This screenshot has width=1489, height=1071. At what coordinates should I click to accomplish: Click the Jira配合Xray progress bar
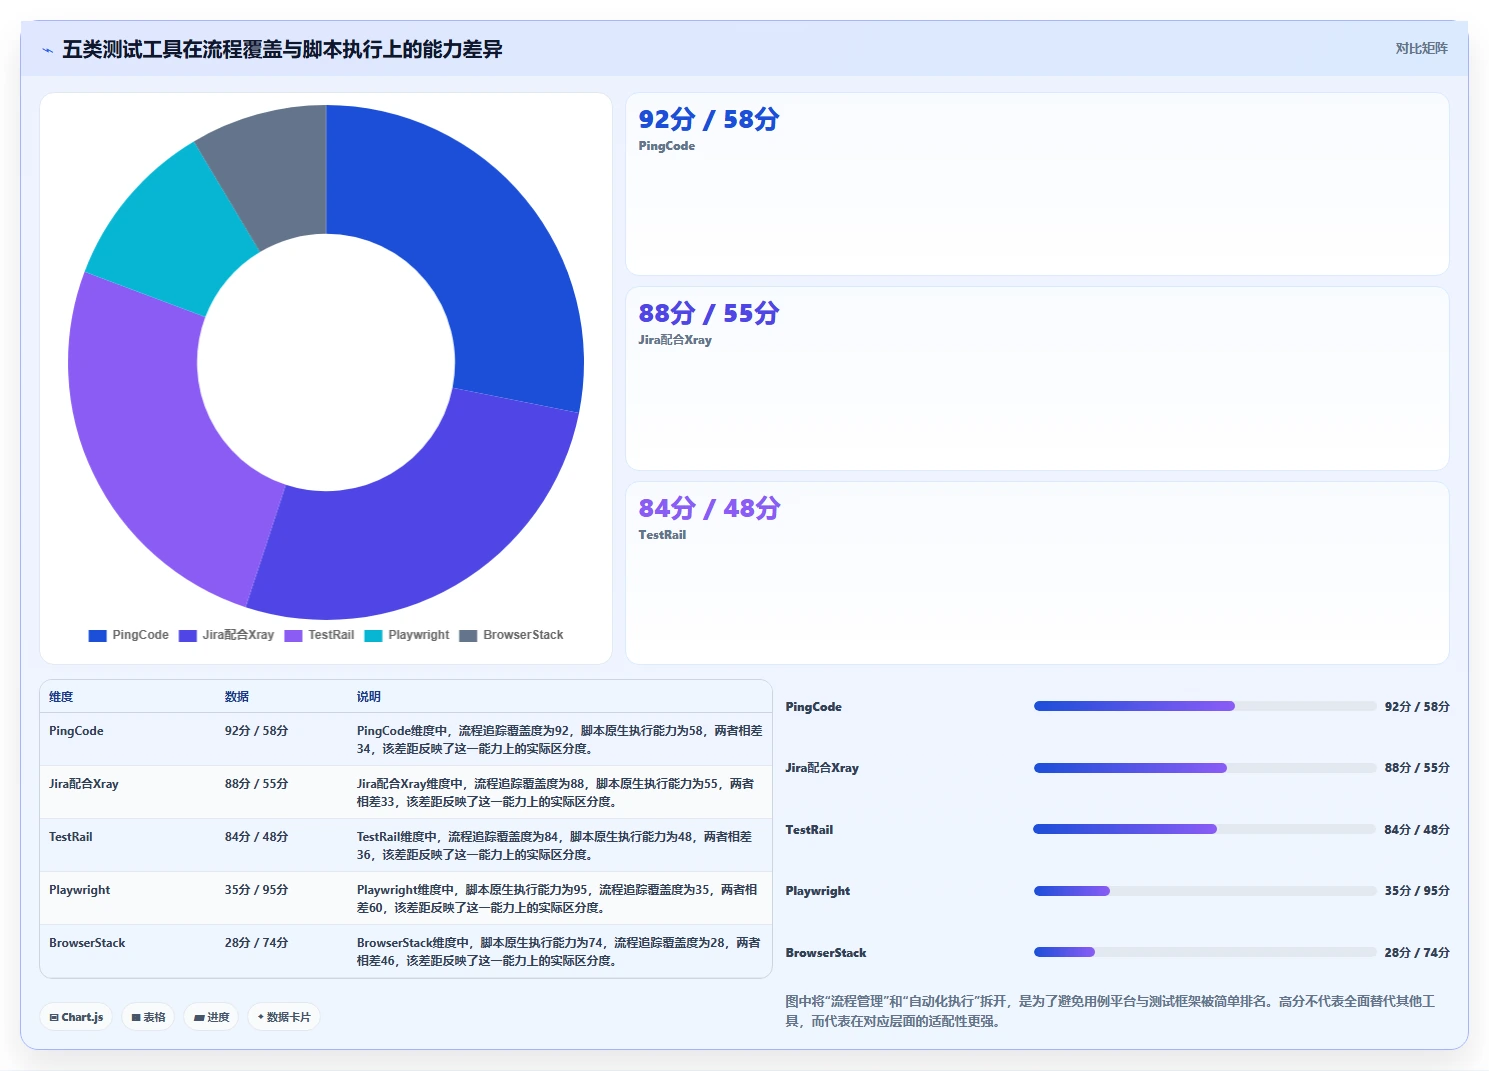(1205, 768)
